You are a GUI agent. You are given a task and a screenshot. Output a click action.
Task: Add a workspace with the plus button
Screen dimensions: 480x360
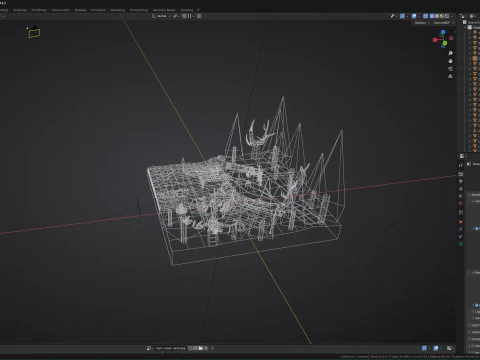coord(199,10)
